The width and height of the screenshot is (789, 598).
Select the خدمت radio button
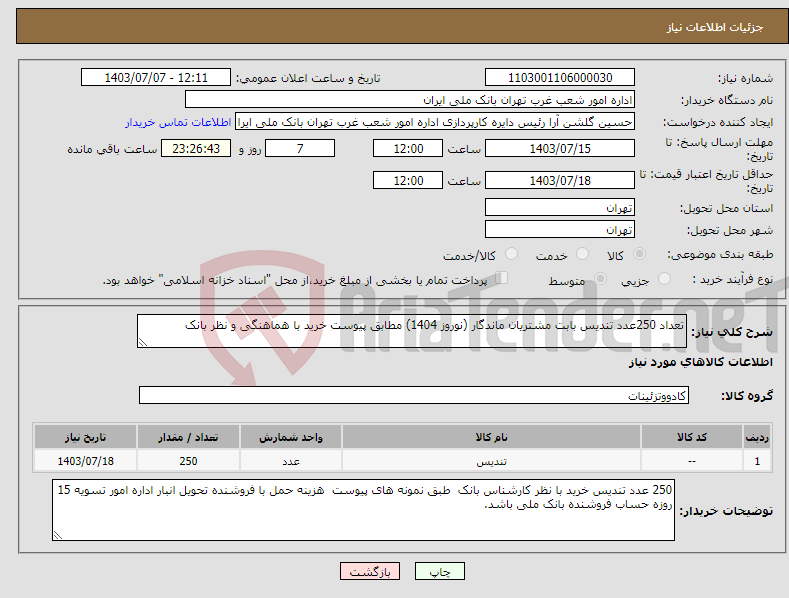pos(582,254)
